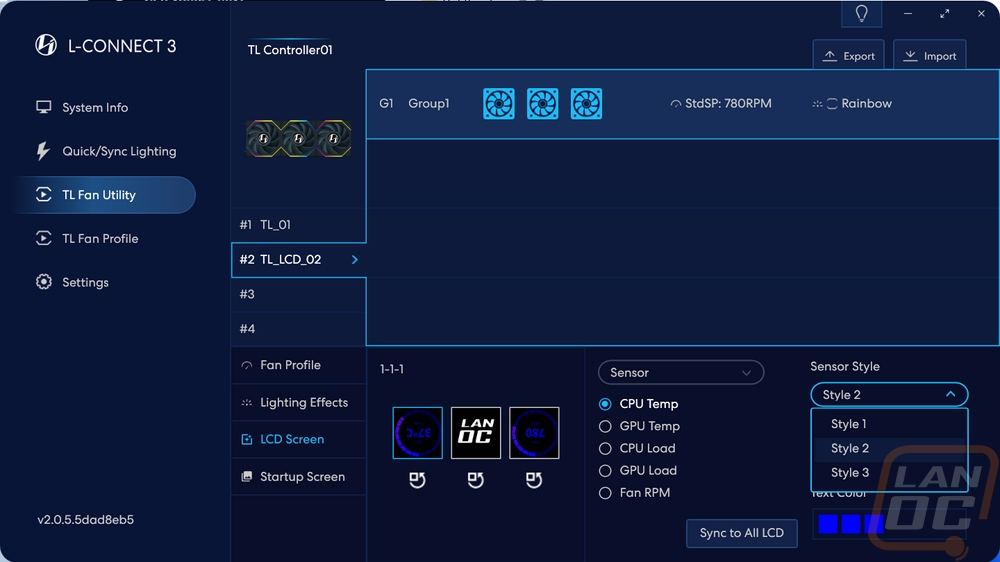Click the three-fan preview thumbnail
The image size is (1000, 562).
pos(298,138)
